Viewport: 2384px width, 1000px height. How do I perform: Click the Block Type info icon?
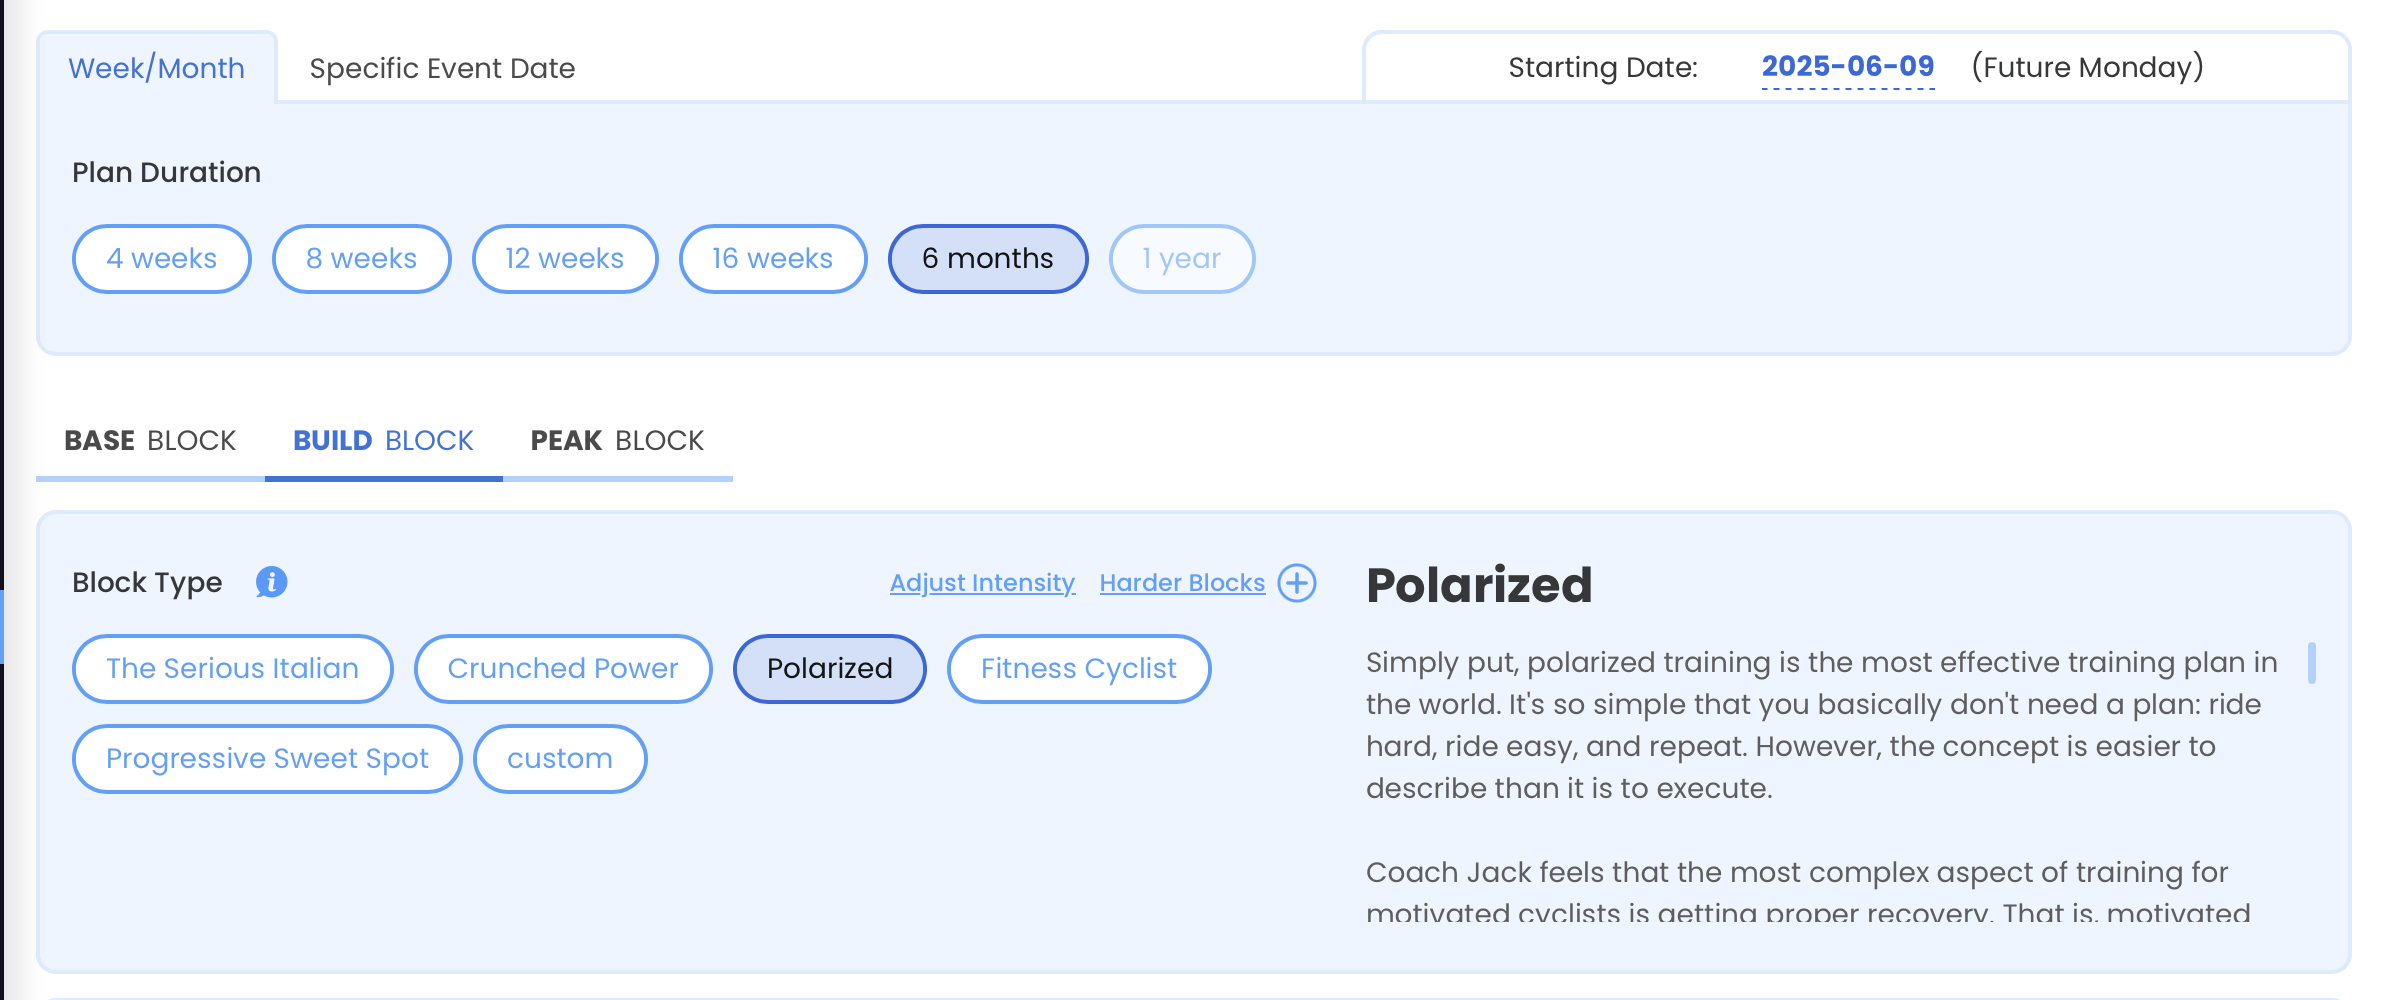(x=271, y=582)
